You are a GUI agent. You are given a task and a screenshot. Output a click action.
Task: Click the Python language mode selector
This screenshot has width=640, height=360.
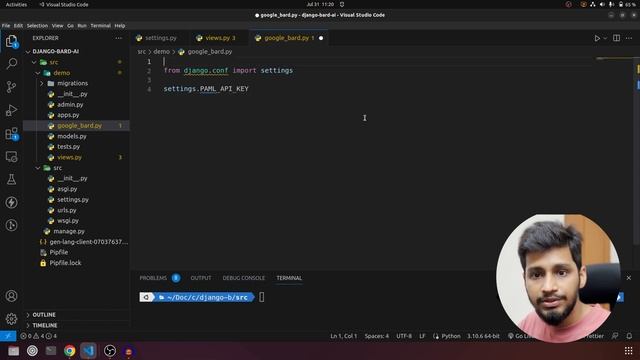(451, 336)
